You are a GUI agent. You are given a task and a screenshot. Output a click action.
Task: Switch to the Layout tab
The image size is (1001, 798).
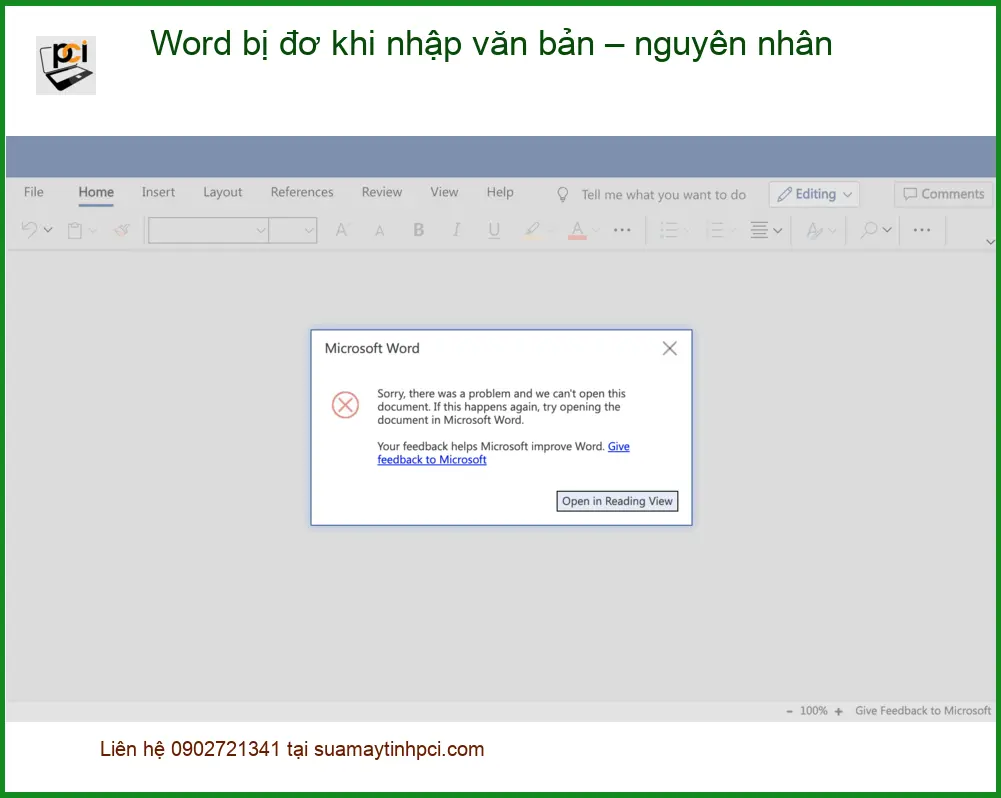point(223,193)
